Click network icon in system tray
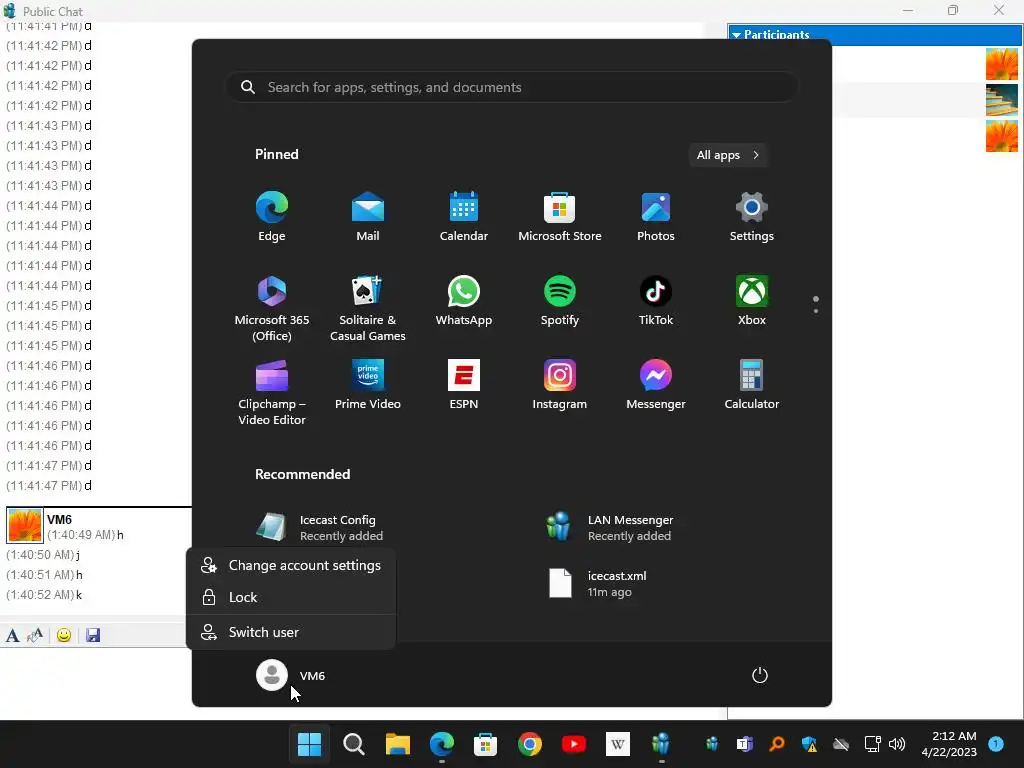This screenshot has height=768, width=1024. 872,744
